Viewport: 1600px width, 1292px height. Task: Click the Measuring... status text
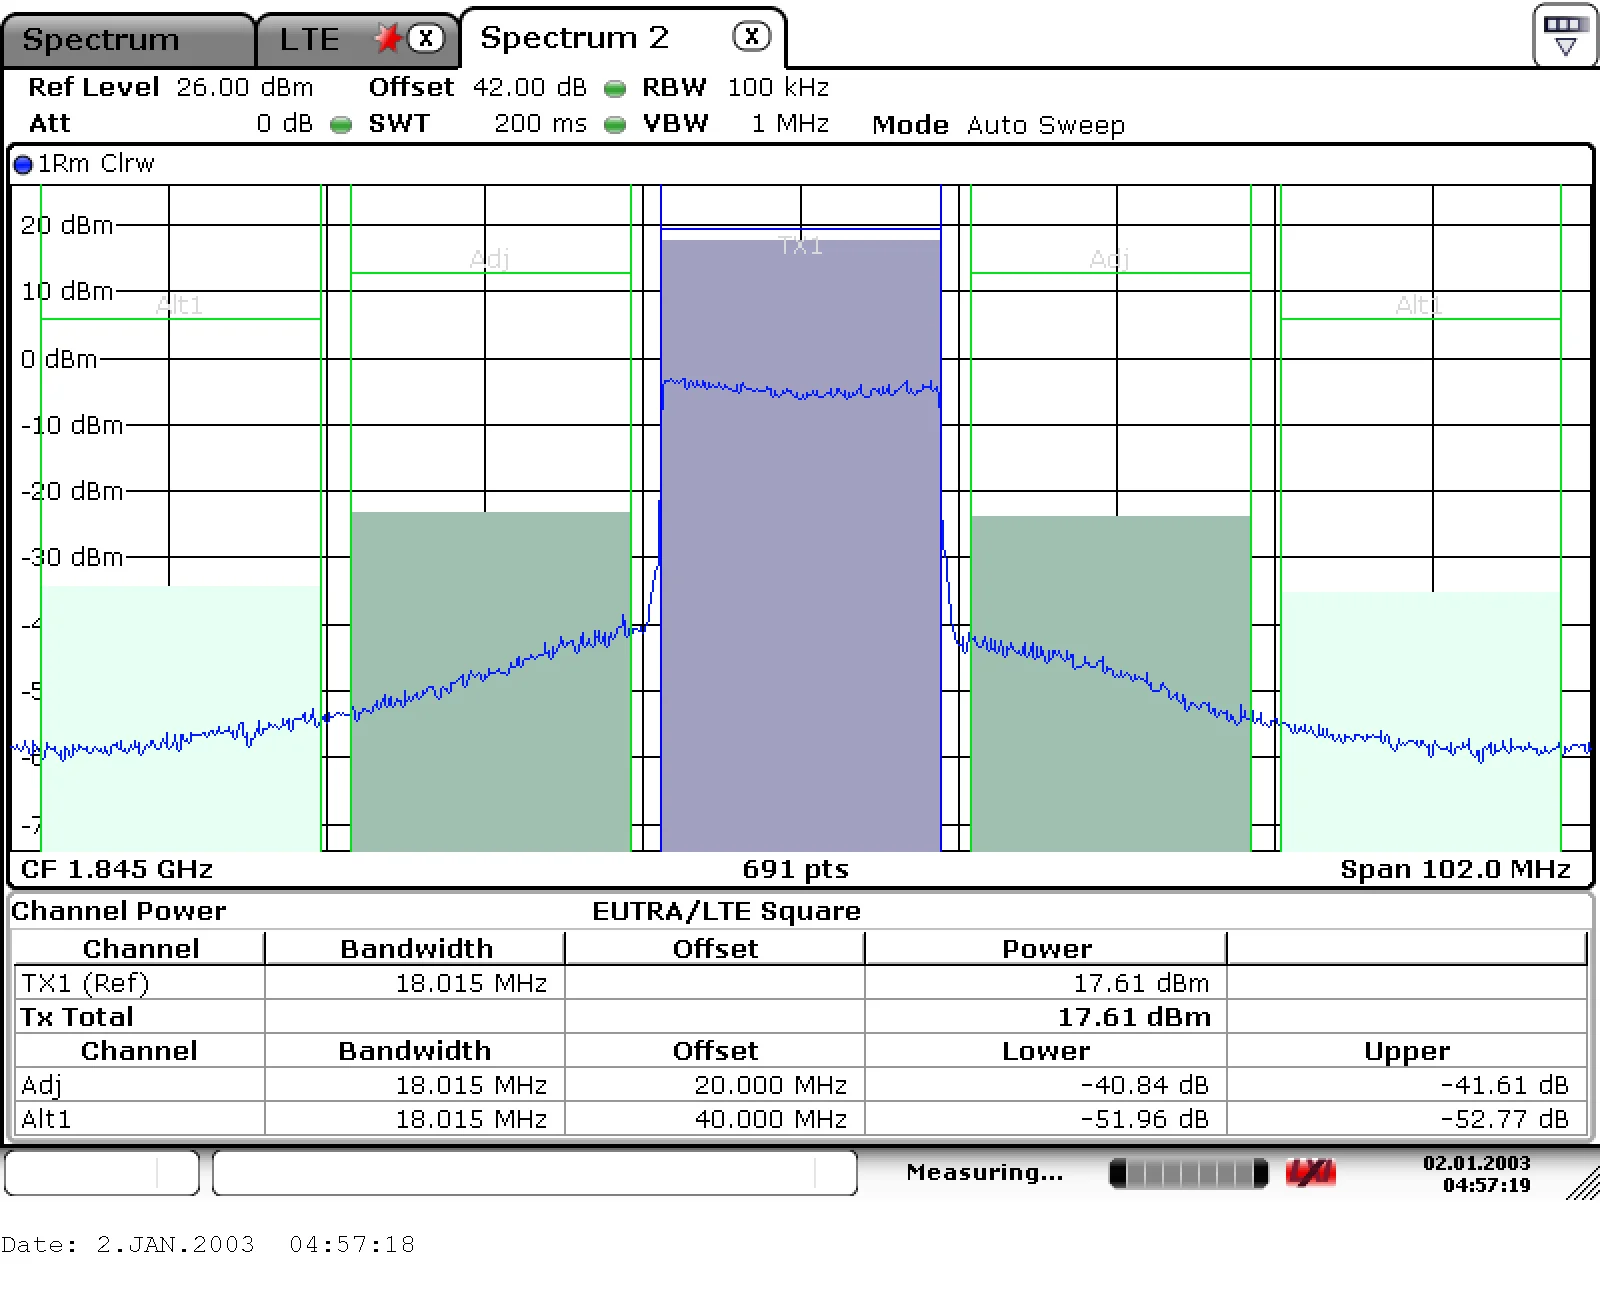985,1172
